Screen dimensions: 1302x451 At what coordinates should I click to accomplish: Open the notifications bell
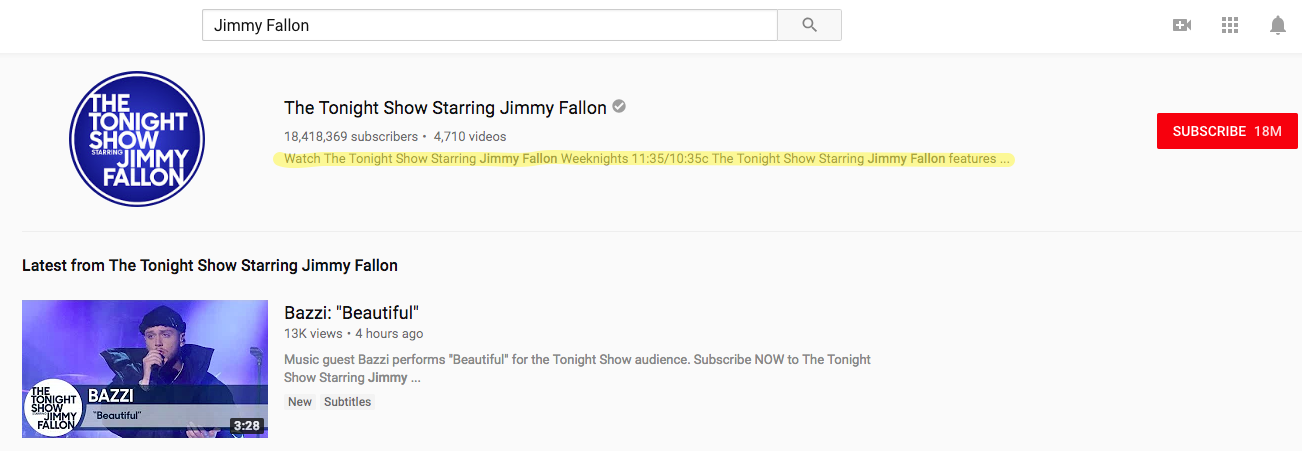point(1278,25)
